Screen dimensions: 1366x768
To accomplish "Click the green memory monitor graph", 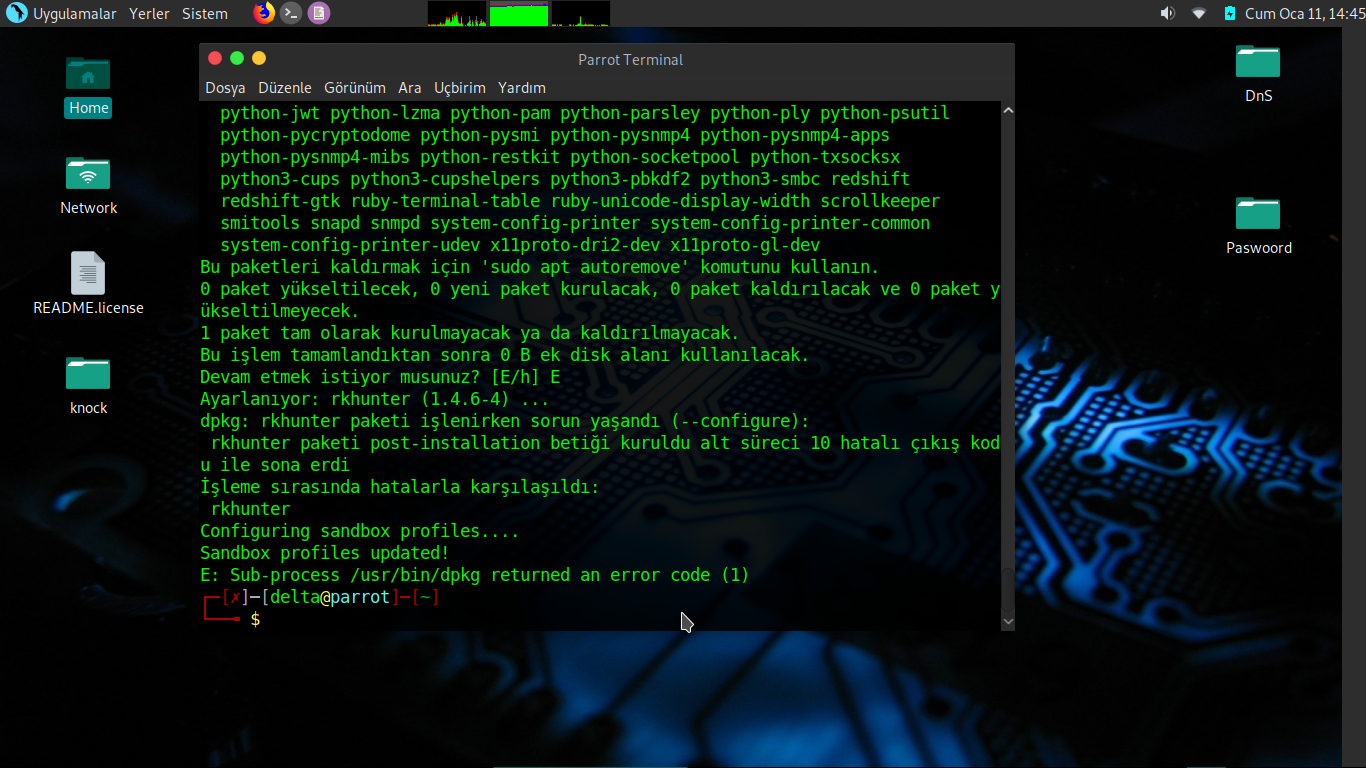I will tap(518, 13).
